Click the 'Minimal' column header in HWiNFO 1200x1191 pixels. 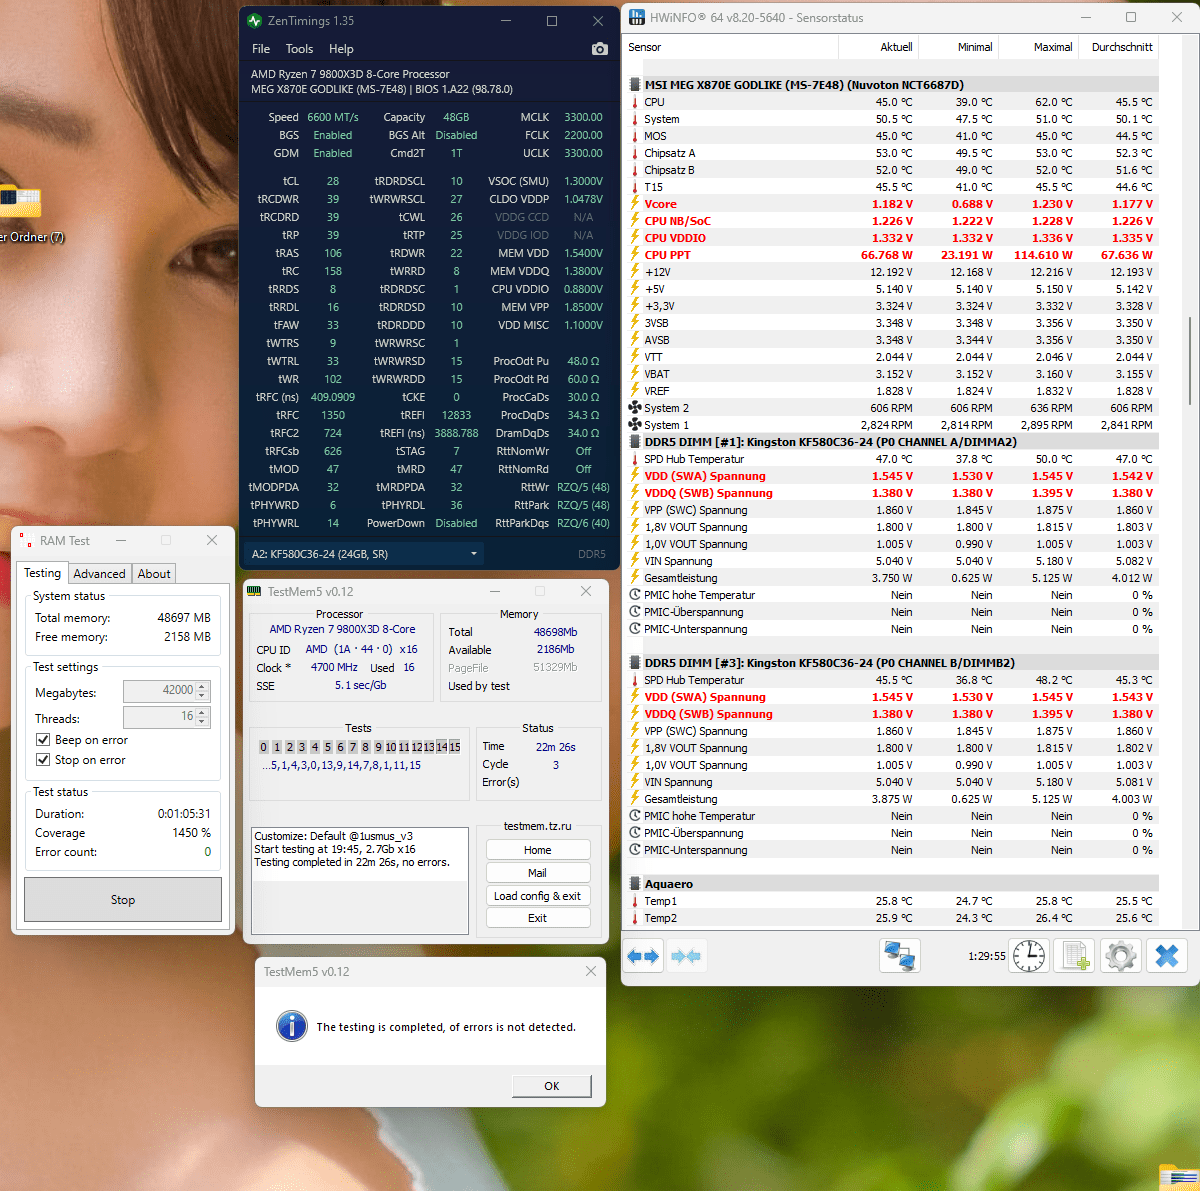pos(958,47)
